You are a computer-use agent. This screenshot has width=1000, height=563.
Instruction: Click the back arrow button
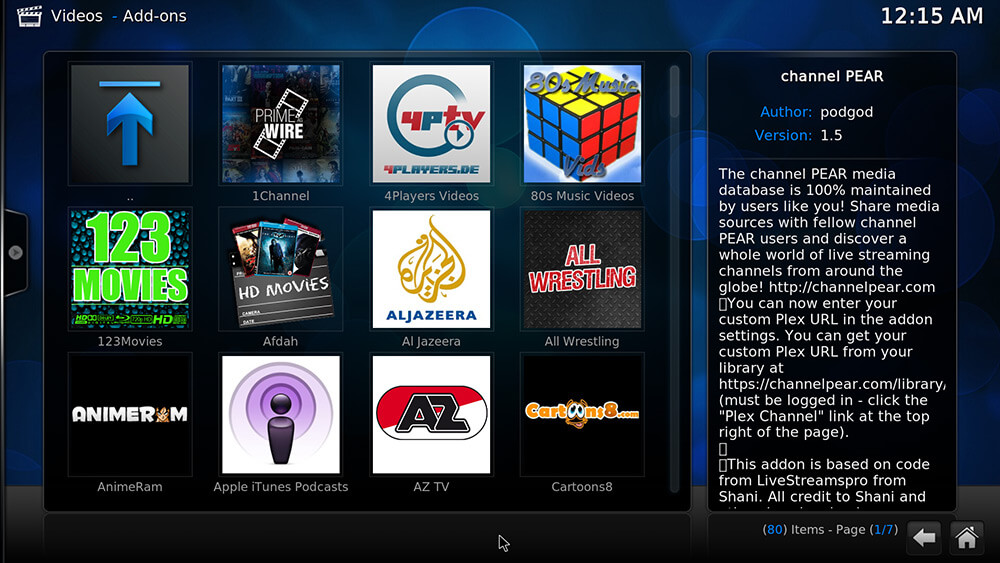point(924,538)
